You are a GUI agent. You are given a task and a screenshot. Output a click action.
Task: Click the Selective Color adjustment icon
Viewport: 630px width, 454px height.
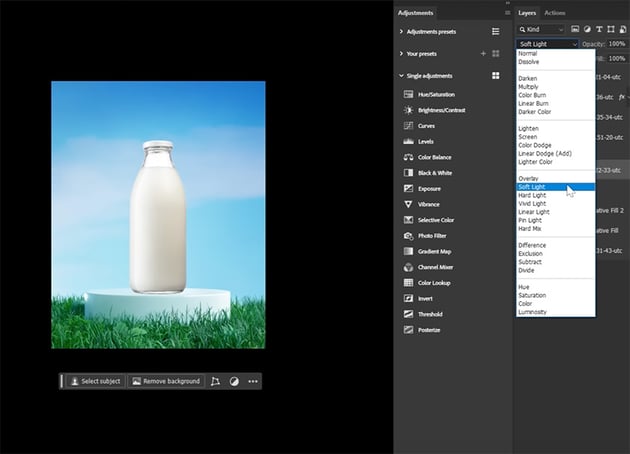tap(408, 220)
